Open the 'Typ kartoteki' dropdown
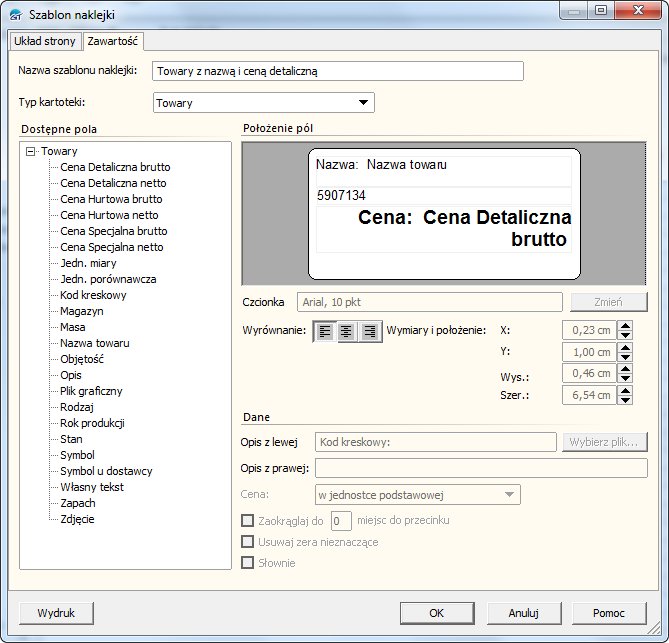 [363, 103]
